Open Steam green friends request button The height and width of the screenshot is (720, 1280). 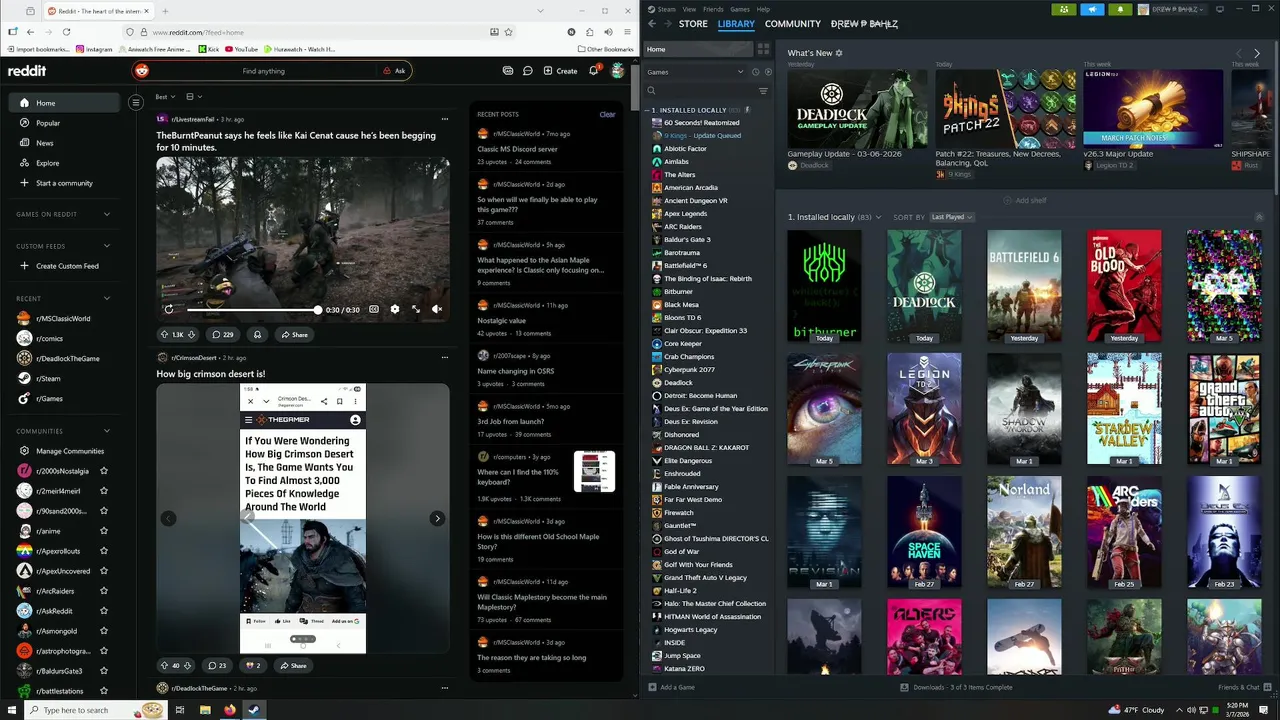click(1064, 9)
